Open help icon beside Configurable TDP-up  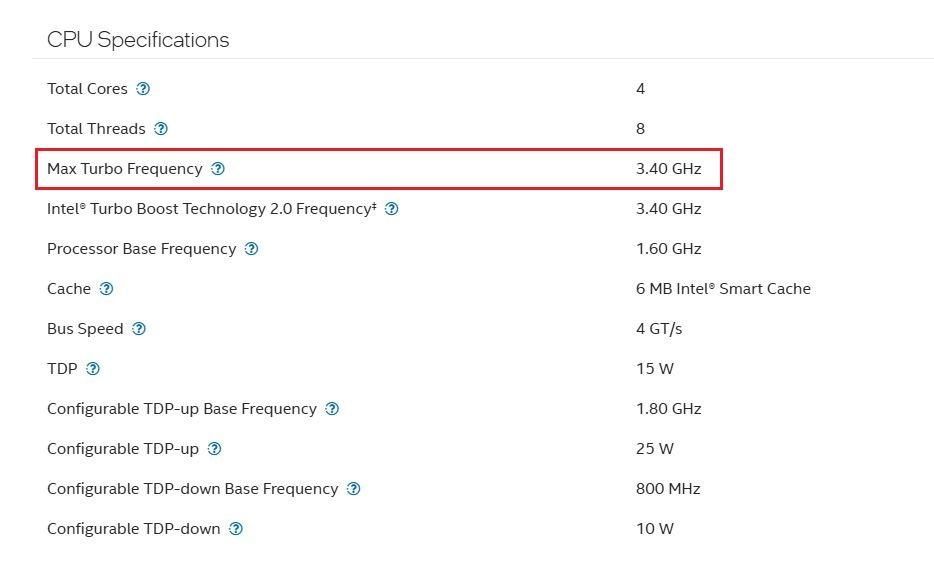coord(214,449)
